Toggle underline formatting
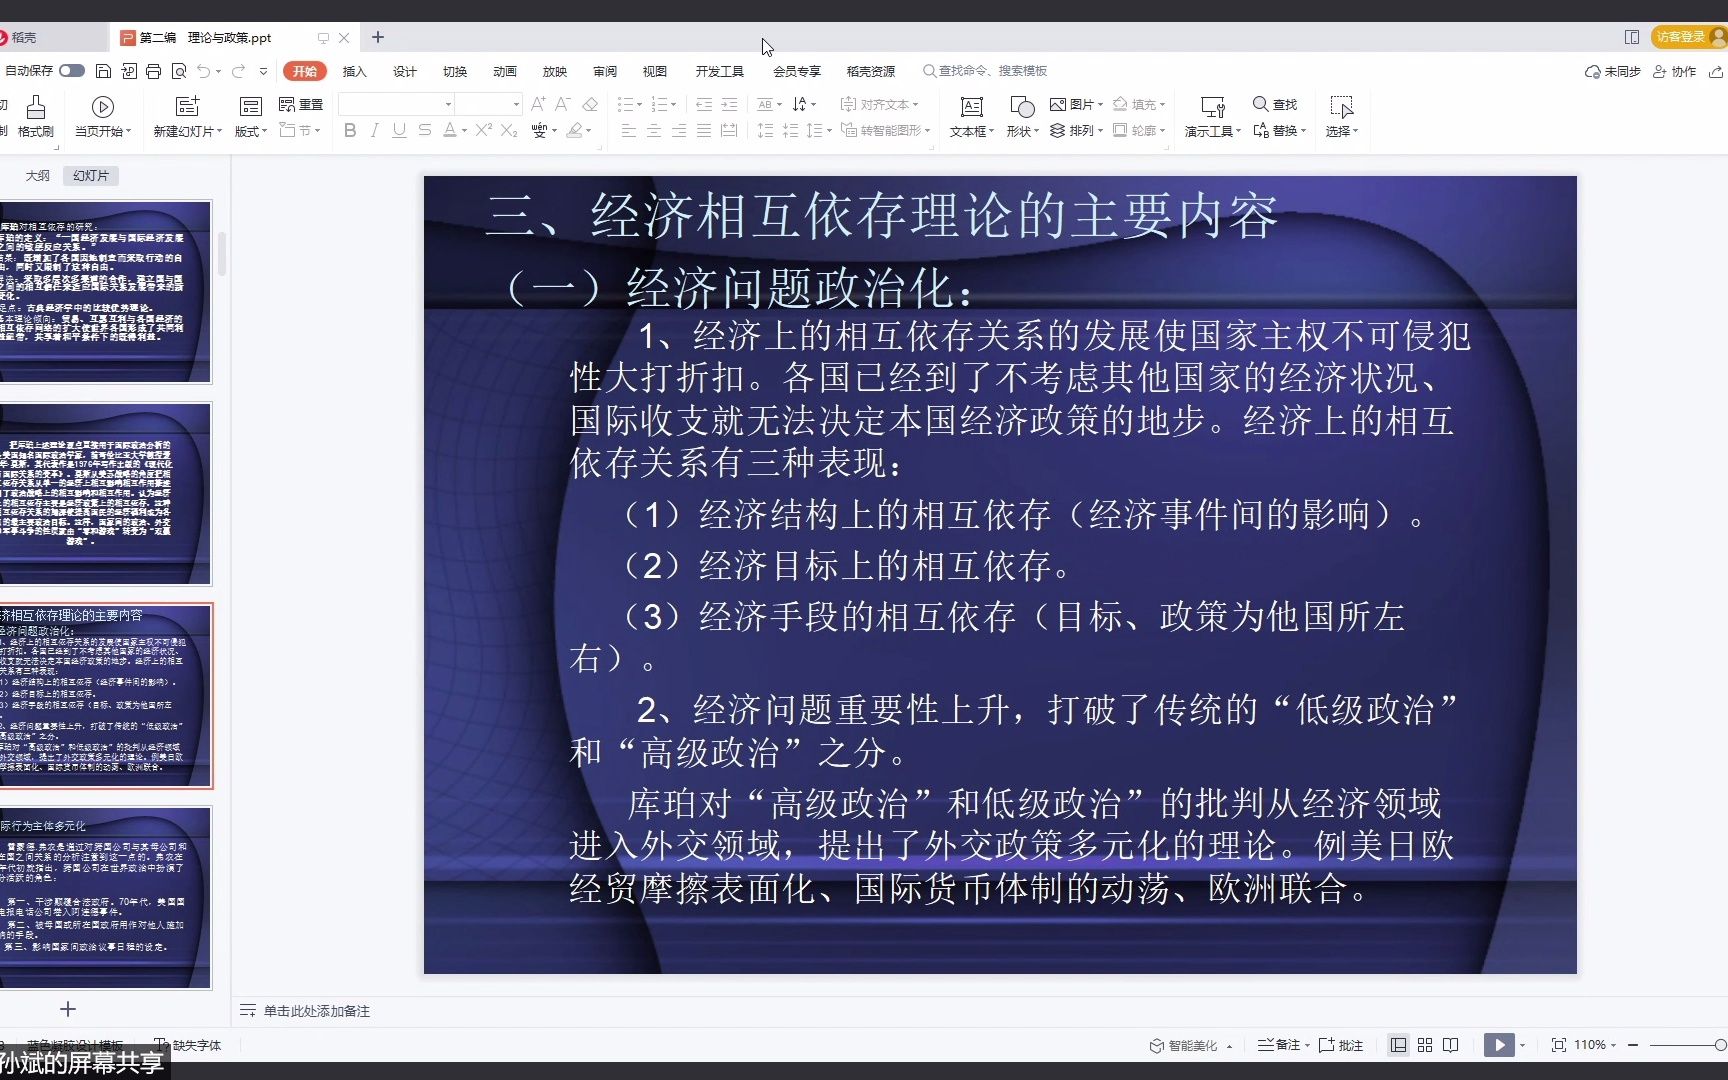The image size is (1728, 1080). (399, 130)
